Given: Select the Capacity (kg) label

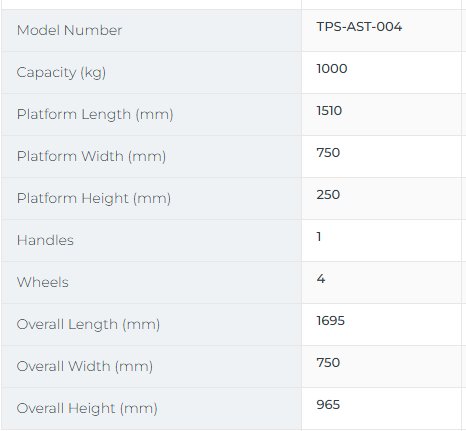Looking at the screenshot, I should [x=61, y=73].
